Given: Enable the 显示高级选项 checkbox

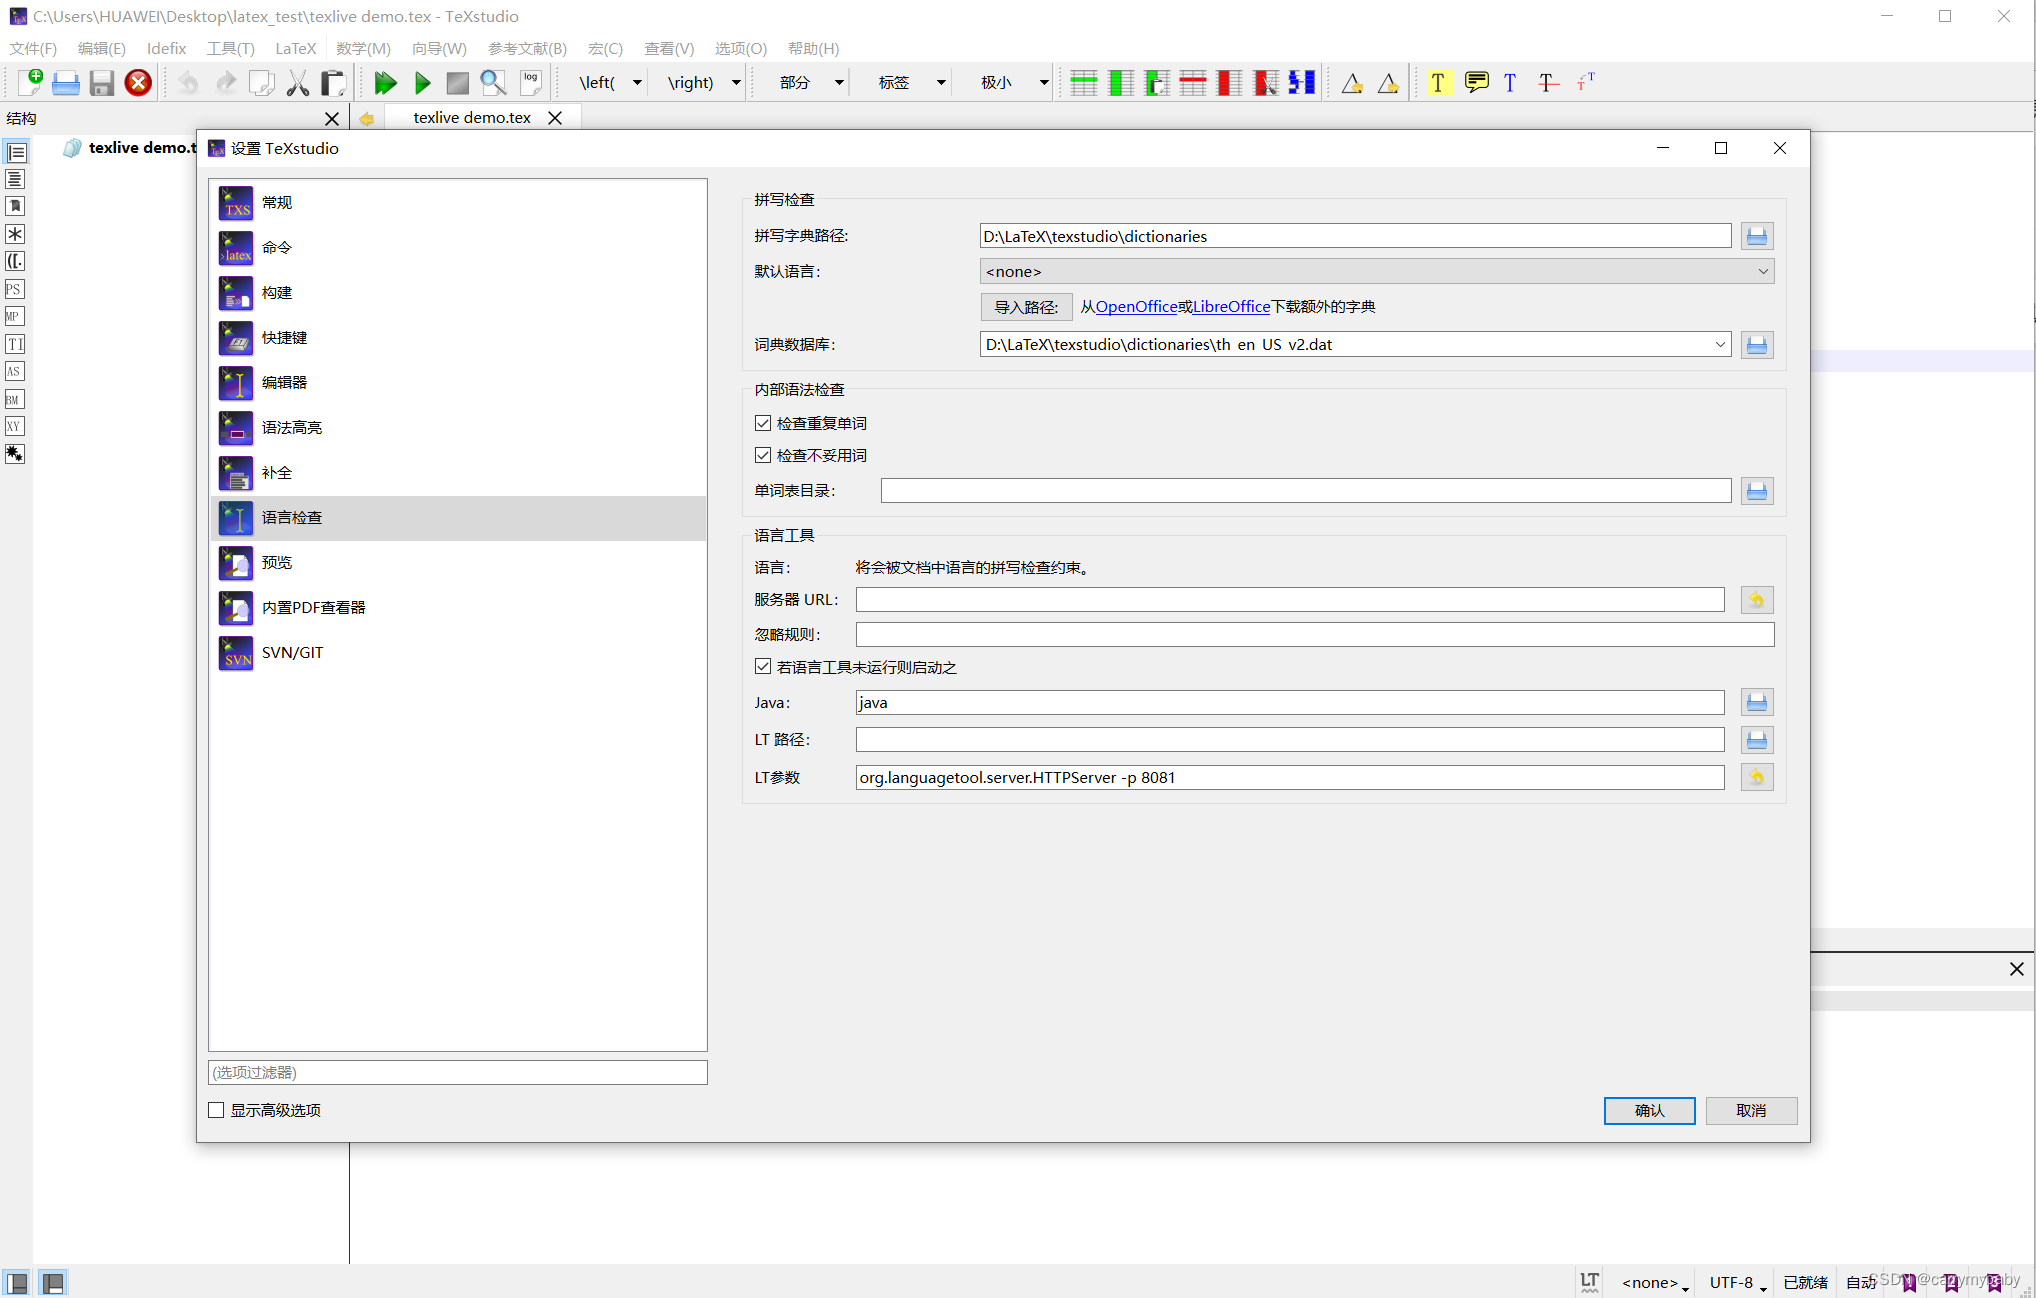Looking at the screenshot, I should coord(216,1110).
